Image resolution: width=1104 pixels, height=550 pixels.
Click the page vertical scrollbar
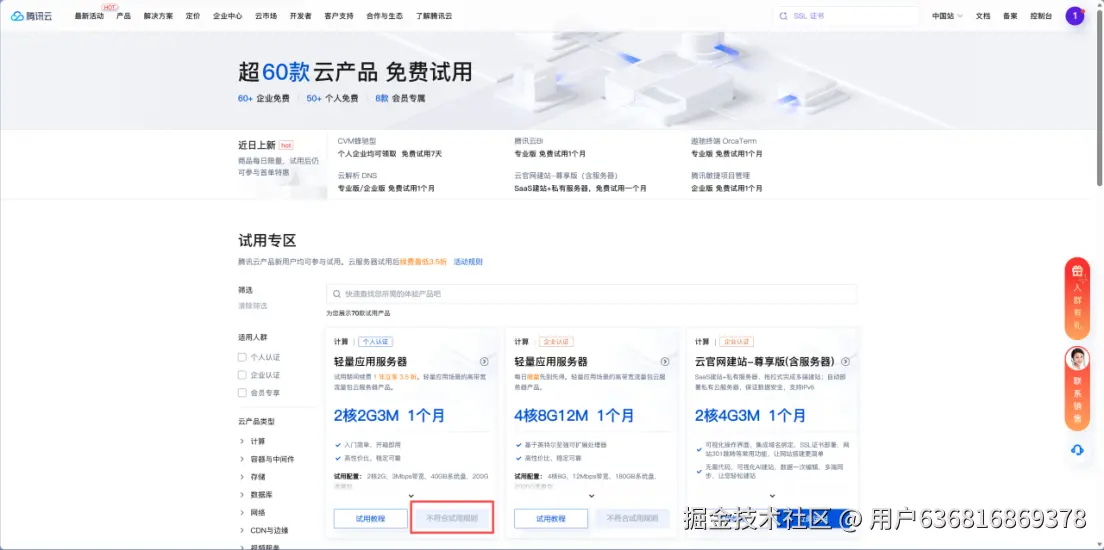click(x=1099, y=99)
